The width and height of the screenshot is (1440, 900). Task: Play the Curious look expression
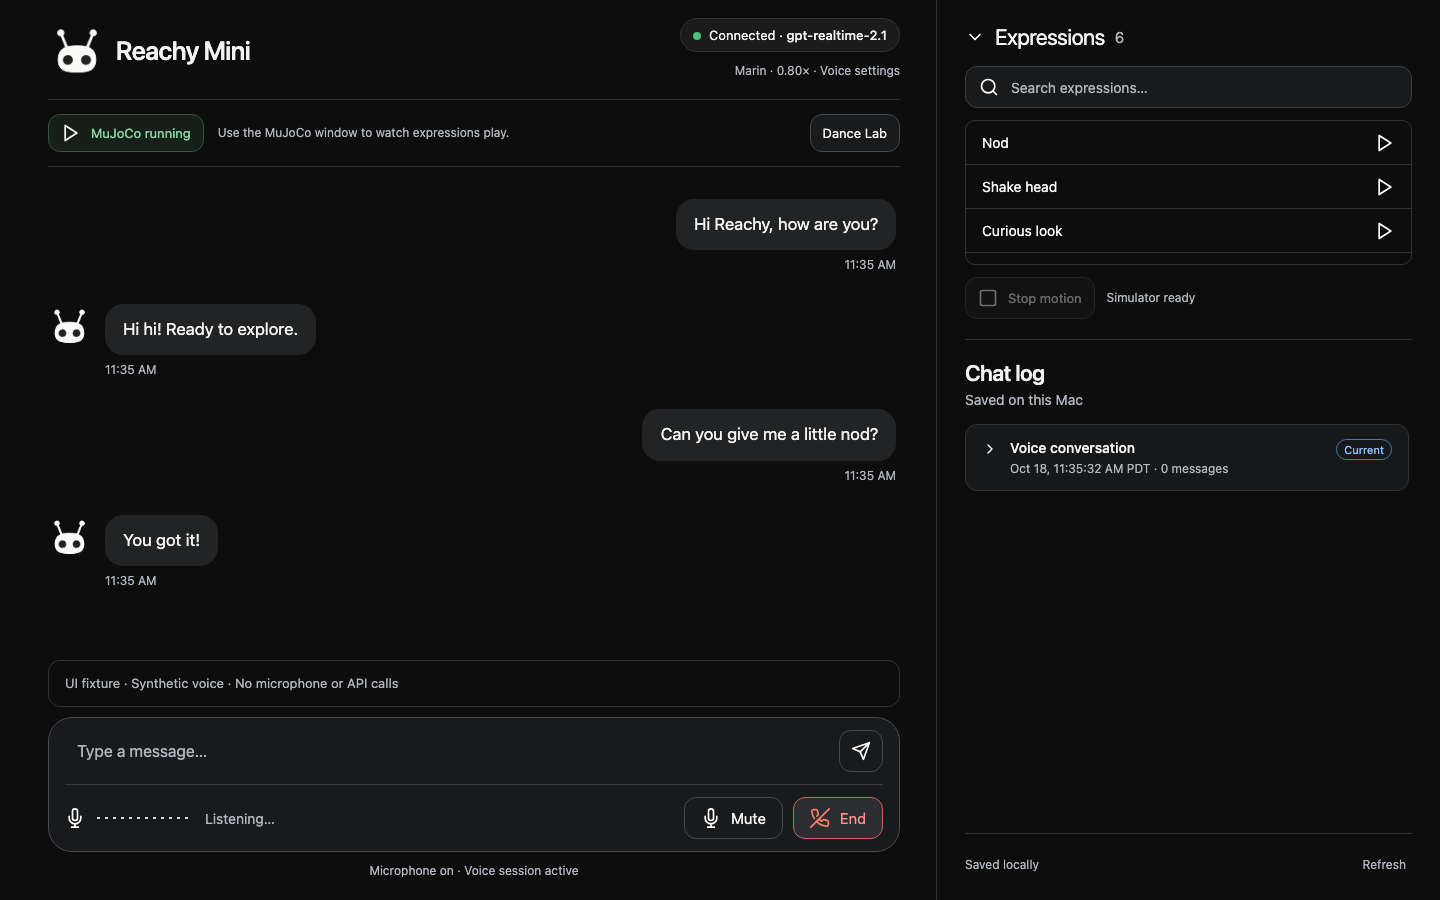click(x=1384, y=231)
